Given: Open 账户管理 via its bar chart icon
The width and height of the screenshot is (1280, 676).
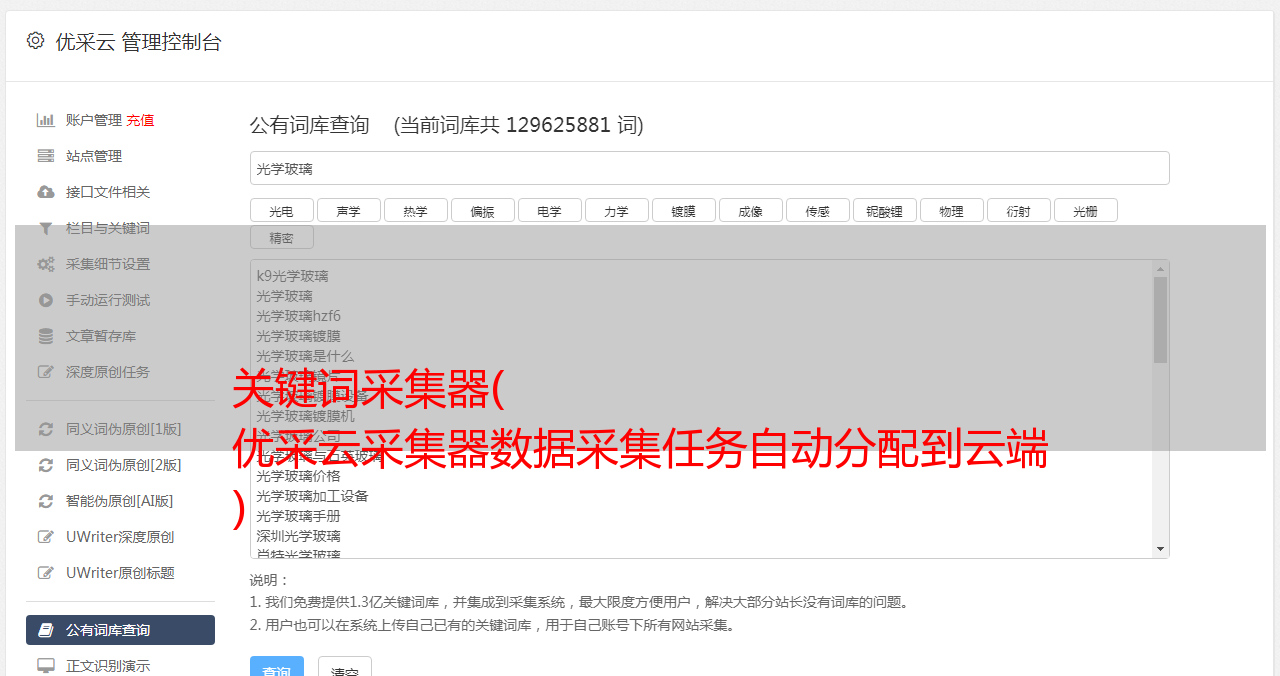Looking at the screenshot, I should [45, 120].
